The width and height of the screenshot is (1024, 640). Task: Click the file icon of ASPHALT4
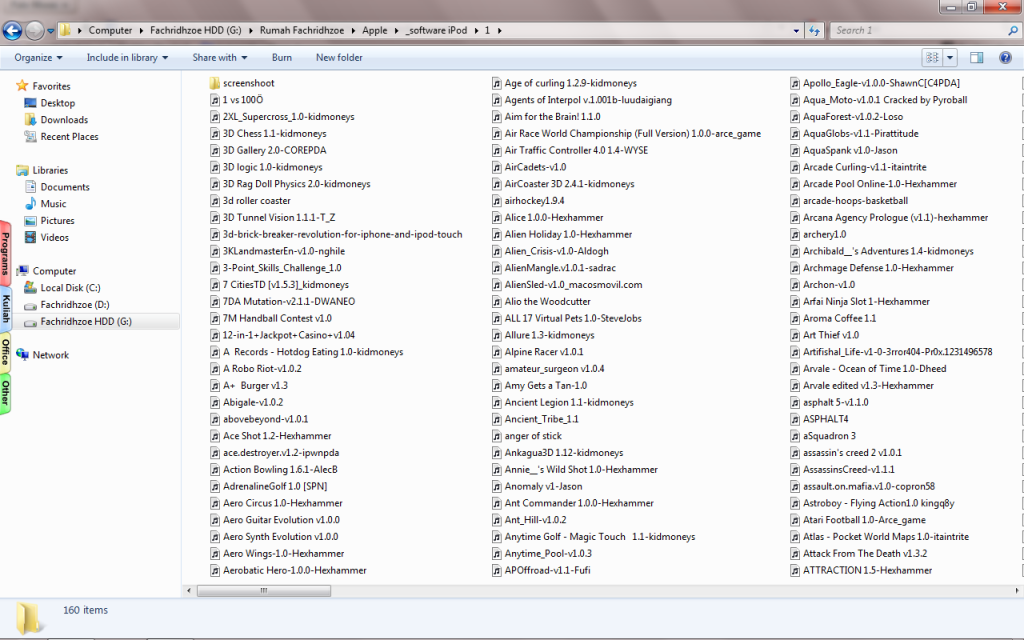(795, 419)
